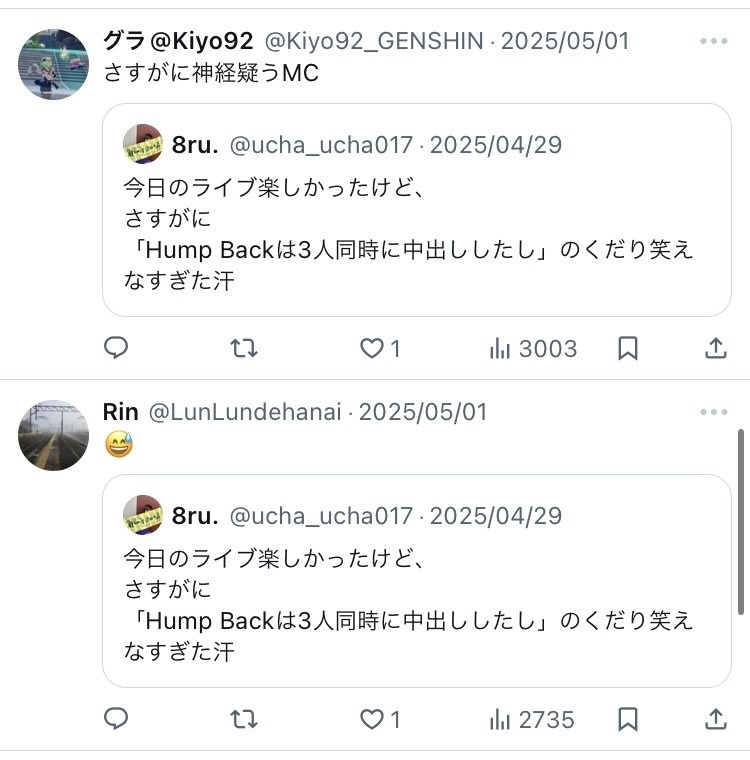Bookmark Rin's post
Viewport: 750px width, 760px height.
pyautogui.click(x=628, y=719)
